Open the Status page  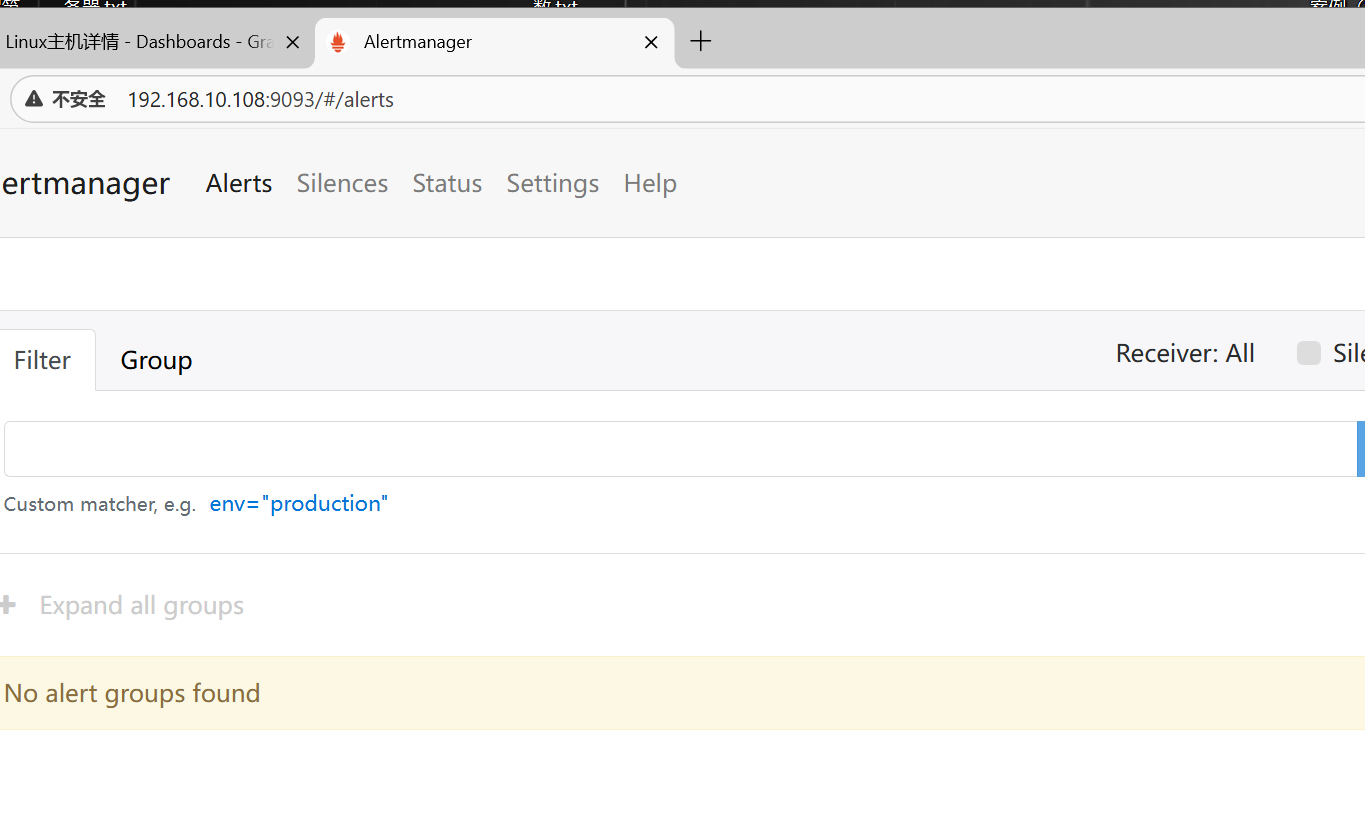(x=447, y=183)
